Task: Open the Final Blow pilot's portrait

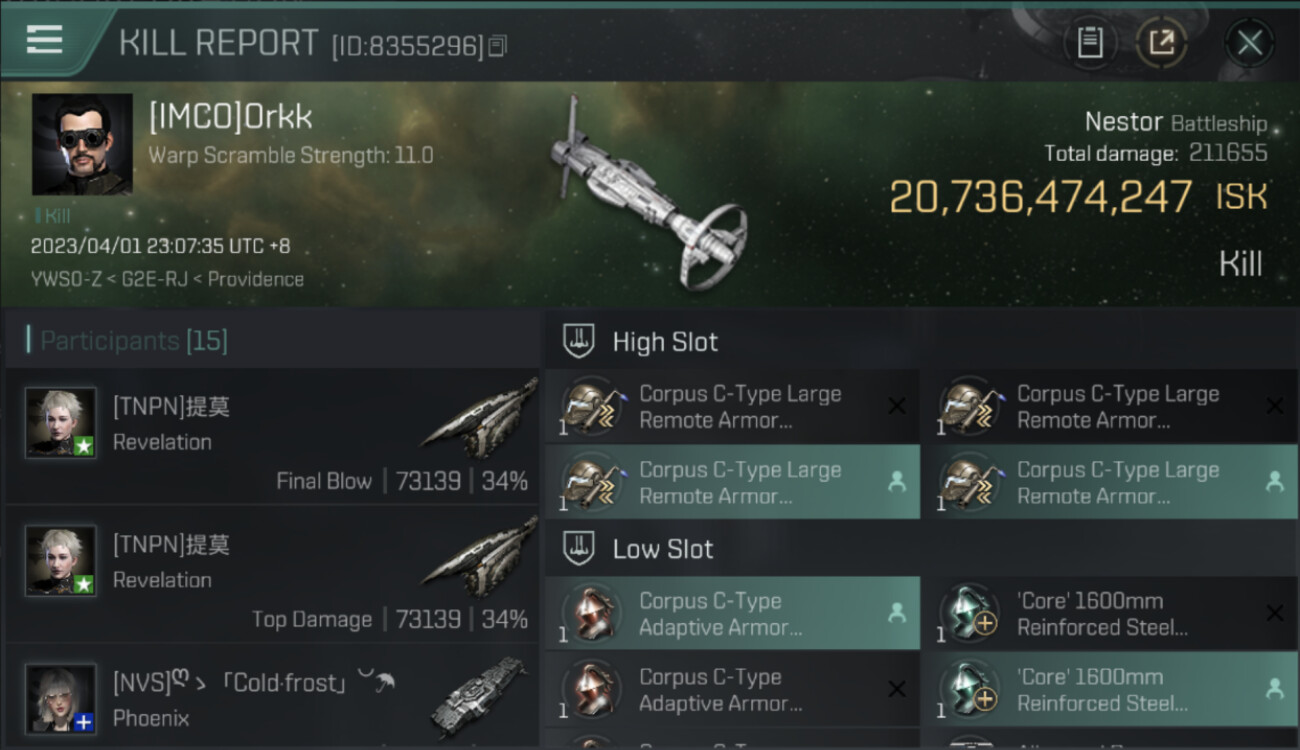Action: pos(61,422)
